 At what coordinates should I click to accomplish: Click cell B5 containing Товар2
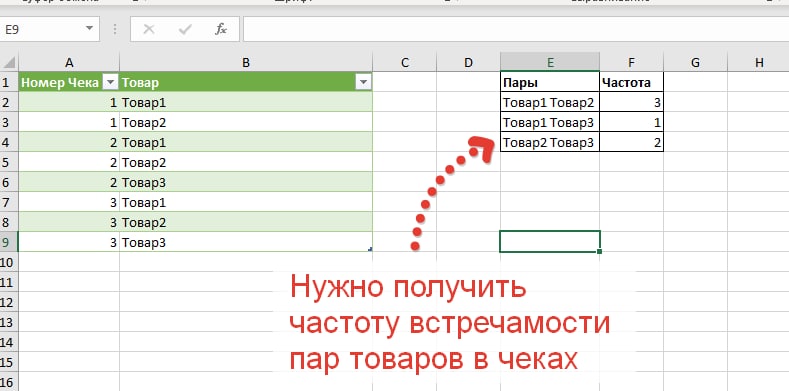pyautogui.click(x=246, y=163)
